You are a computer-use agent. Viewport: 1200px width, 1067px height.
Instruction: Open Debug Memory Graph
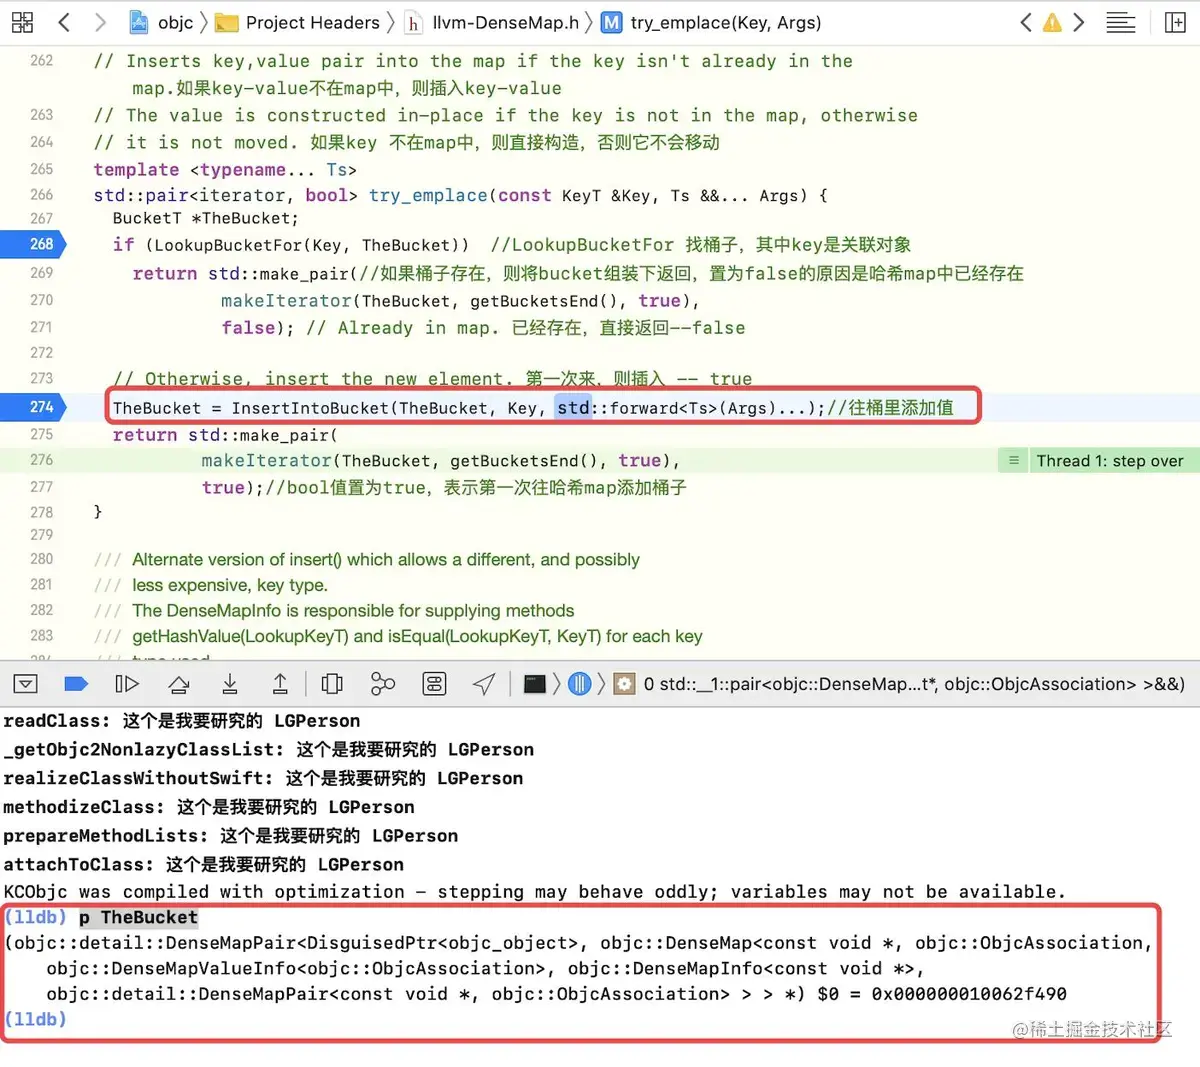click(x=383, y=684)
